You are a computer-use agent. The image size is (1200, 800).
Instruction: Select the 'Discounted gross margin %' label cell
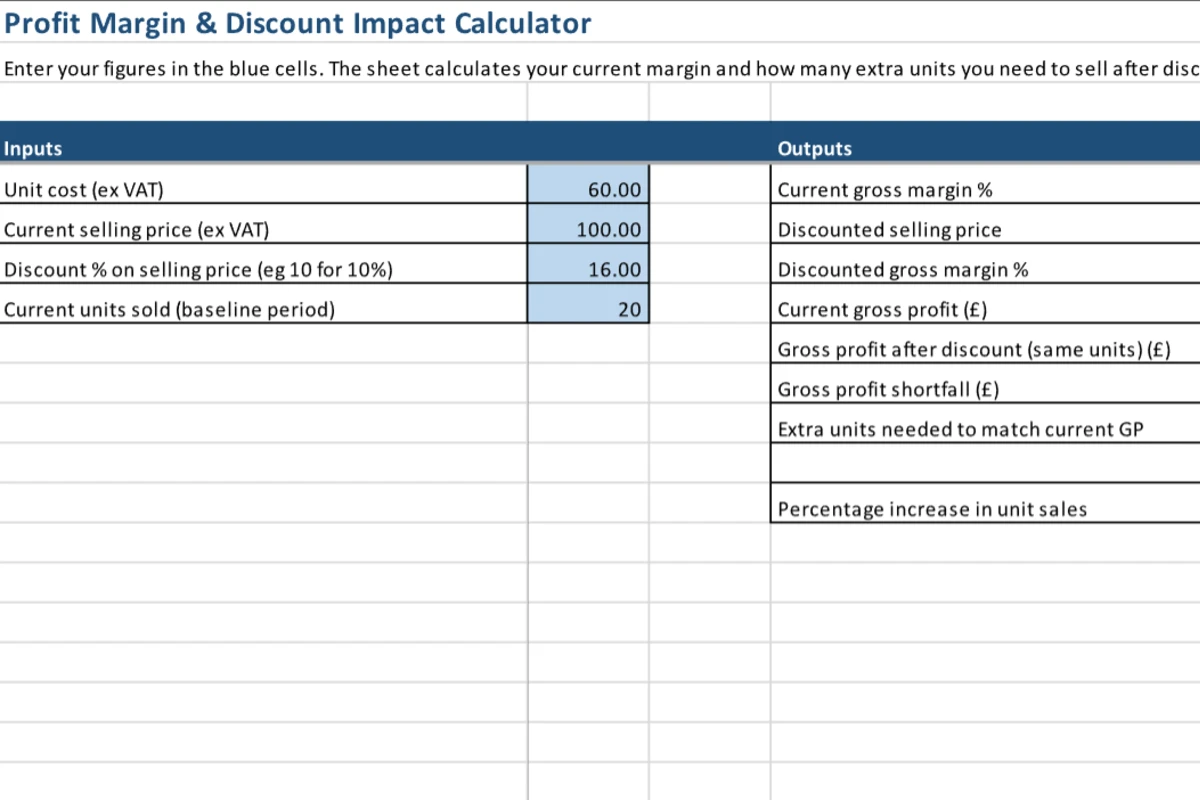click(903, 270)
